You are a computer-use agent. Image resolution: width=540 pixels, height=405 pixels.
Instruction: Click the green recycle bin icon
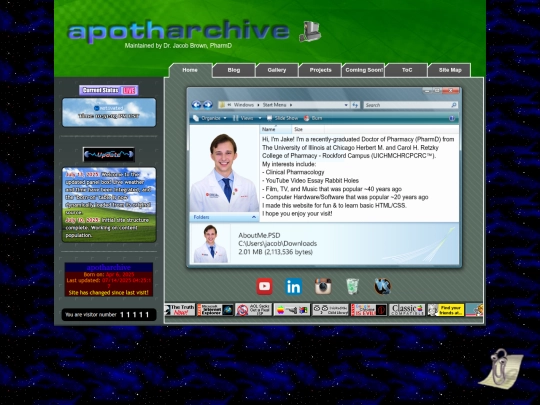click(352, 287)
